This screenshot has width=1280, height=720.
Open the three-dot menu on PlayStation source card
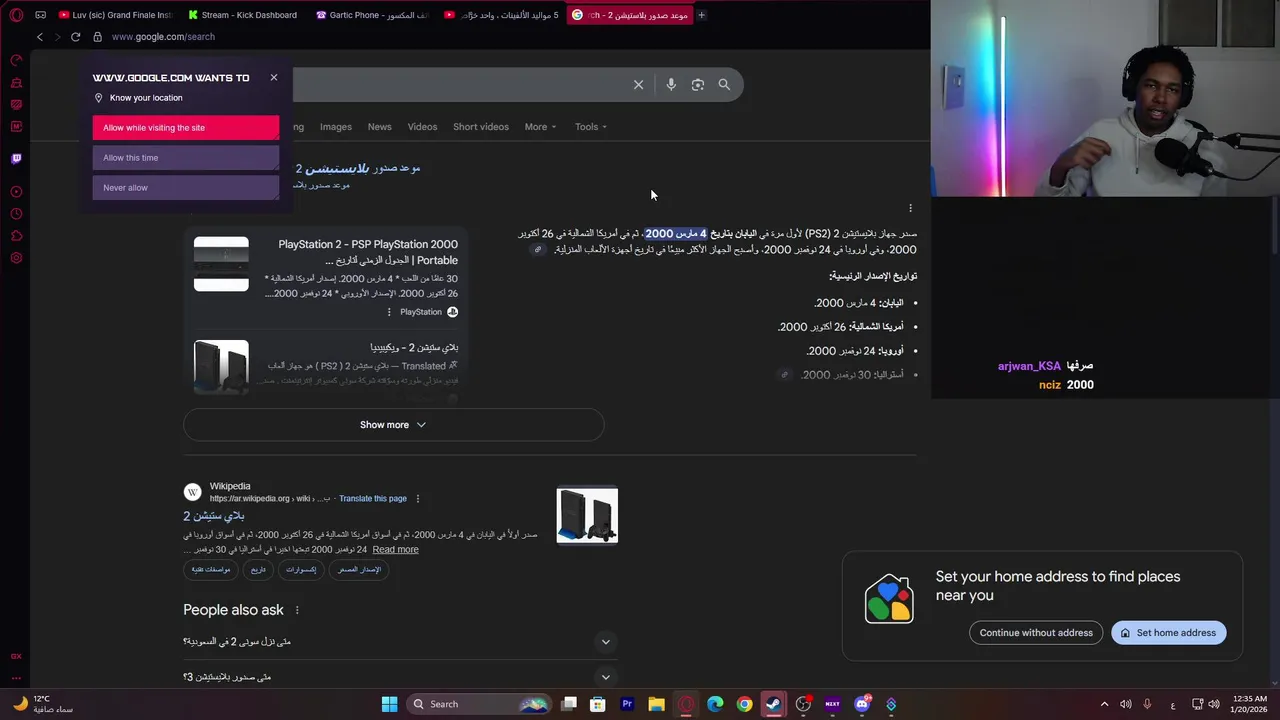[389, 312]
